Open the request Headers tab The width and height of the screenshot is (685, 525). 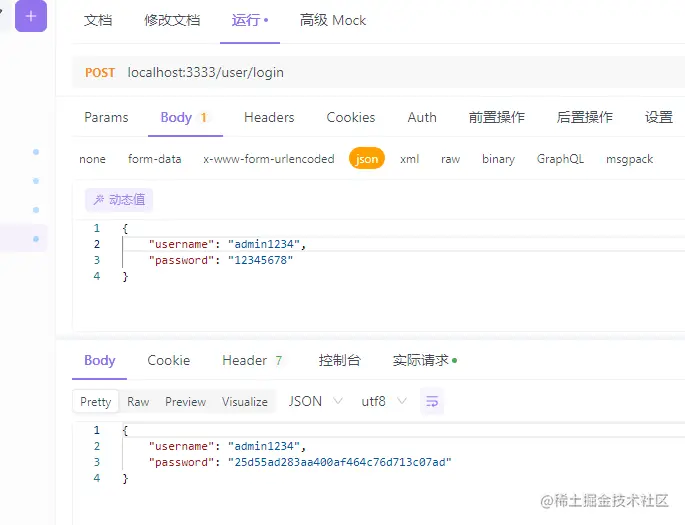click(269, 117)
